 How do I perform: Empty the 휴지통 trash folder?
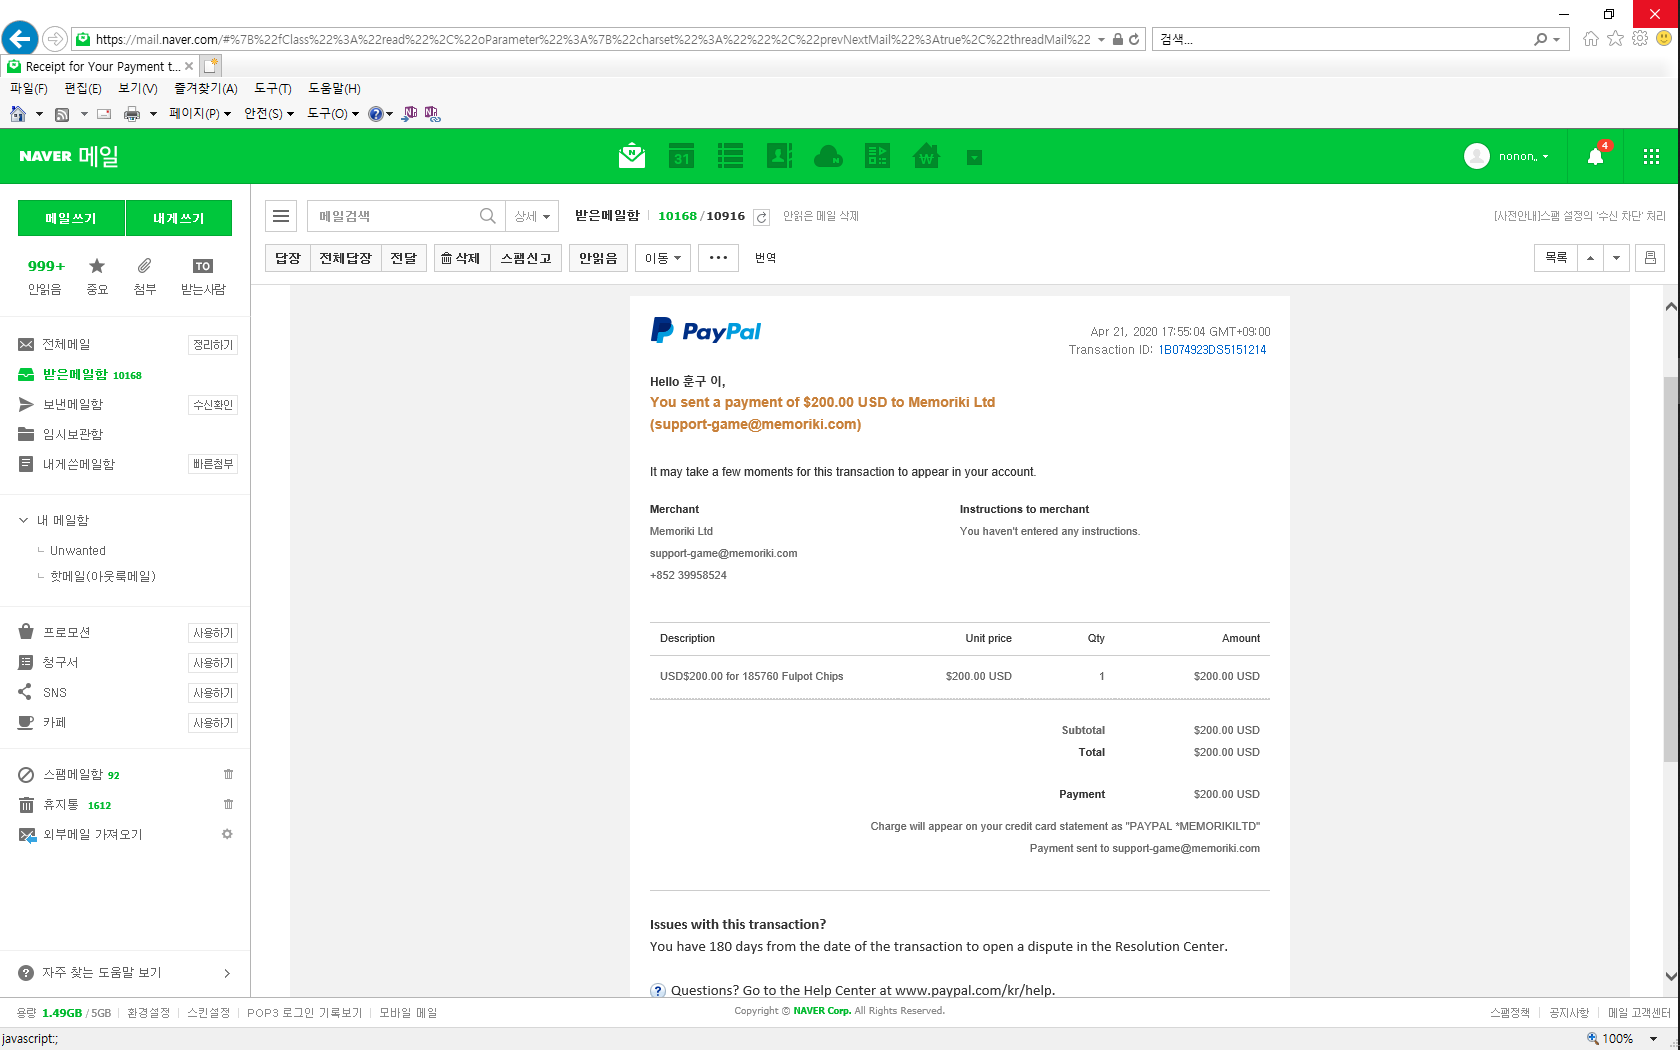point(228,804)
